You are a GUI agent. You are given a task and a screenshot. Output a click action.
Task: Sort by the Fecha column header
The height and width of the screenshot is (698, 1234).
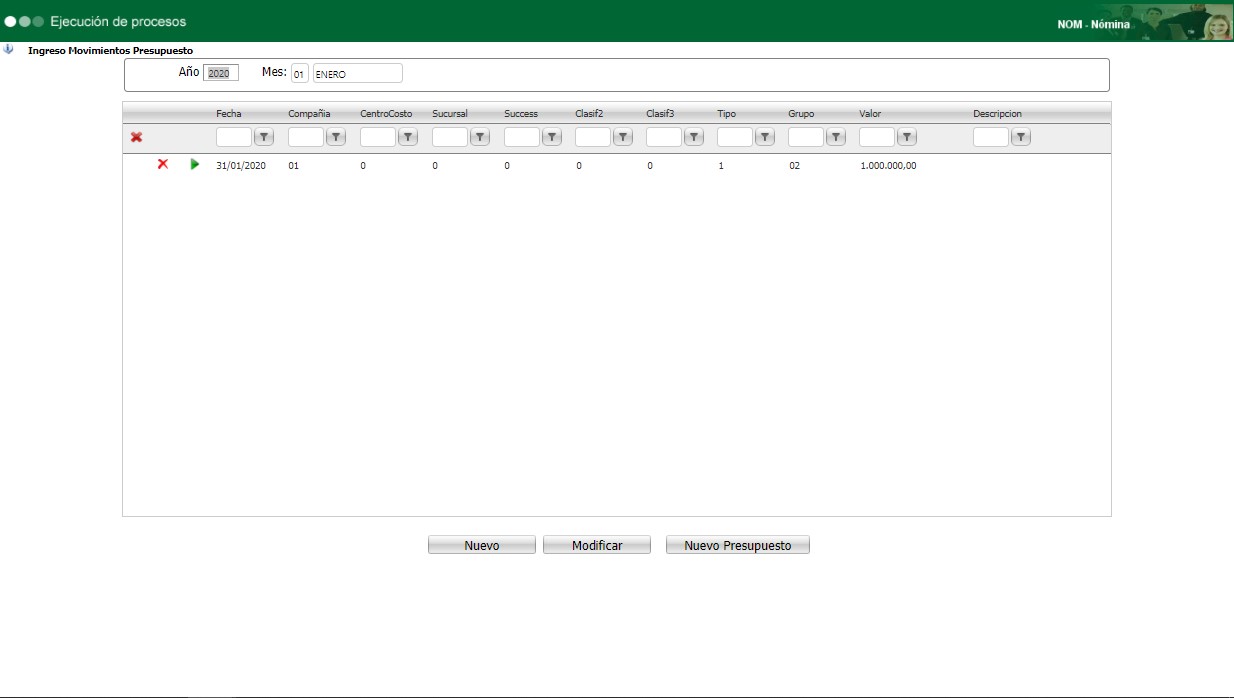[229, 114]
